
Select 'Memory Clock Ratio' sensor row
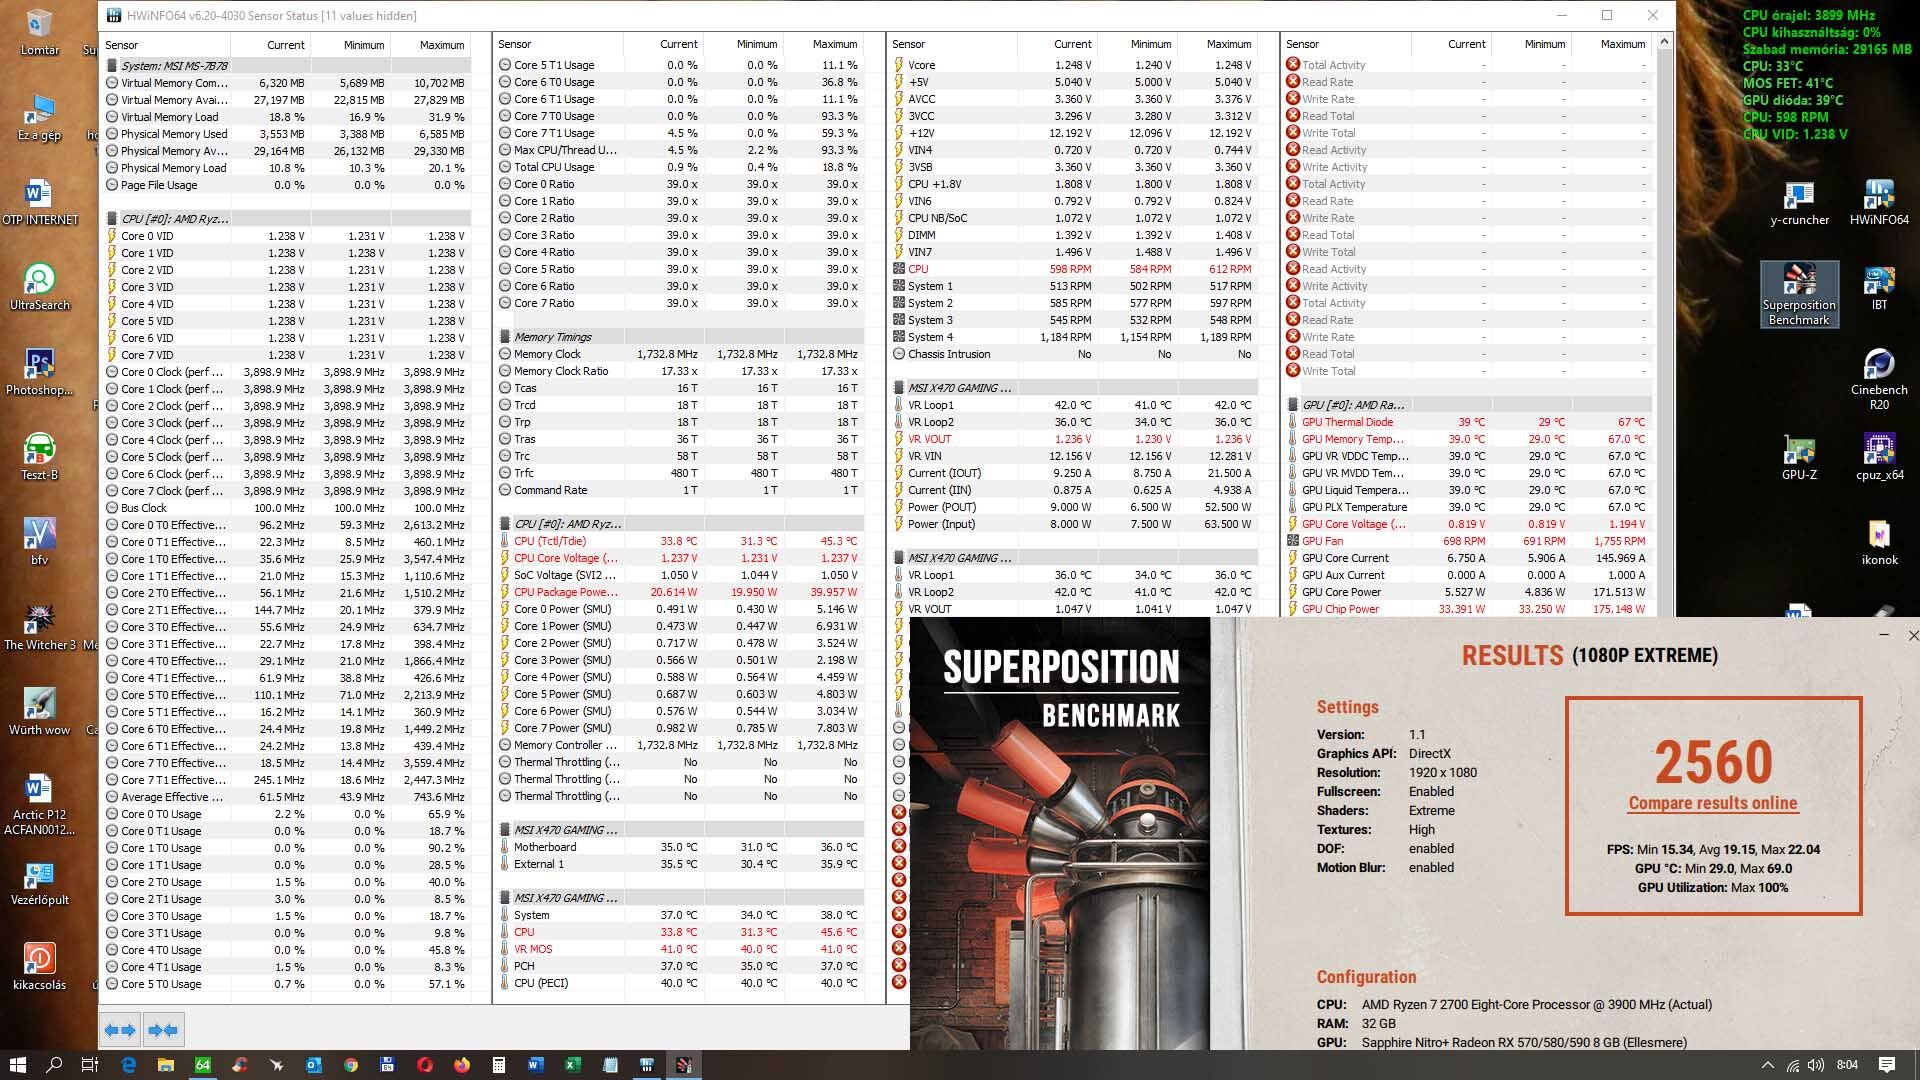680,371
